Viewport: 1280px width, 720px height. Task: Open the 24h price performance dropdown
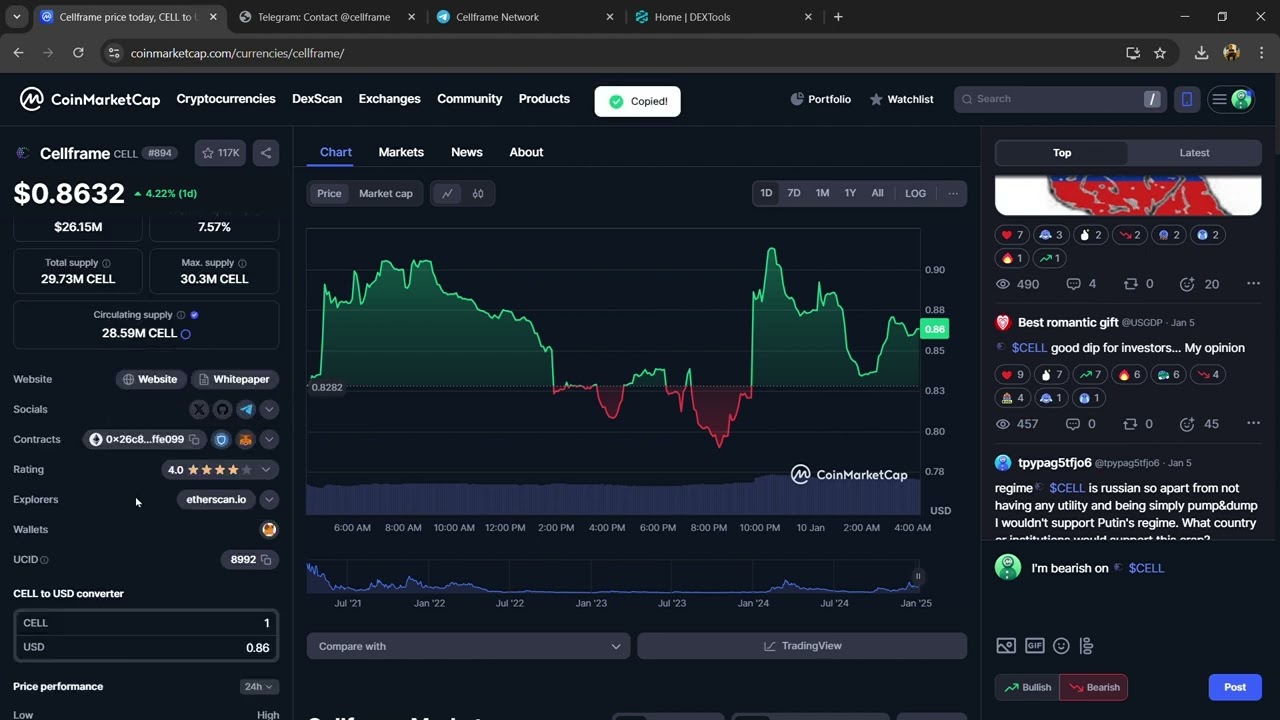(259, 686)
